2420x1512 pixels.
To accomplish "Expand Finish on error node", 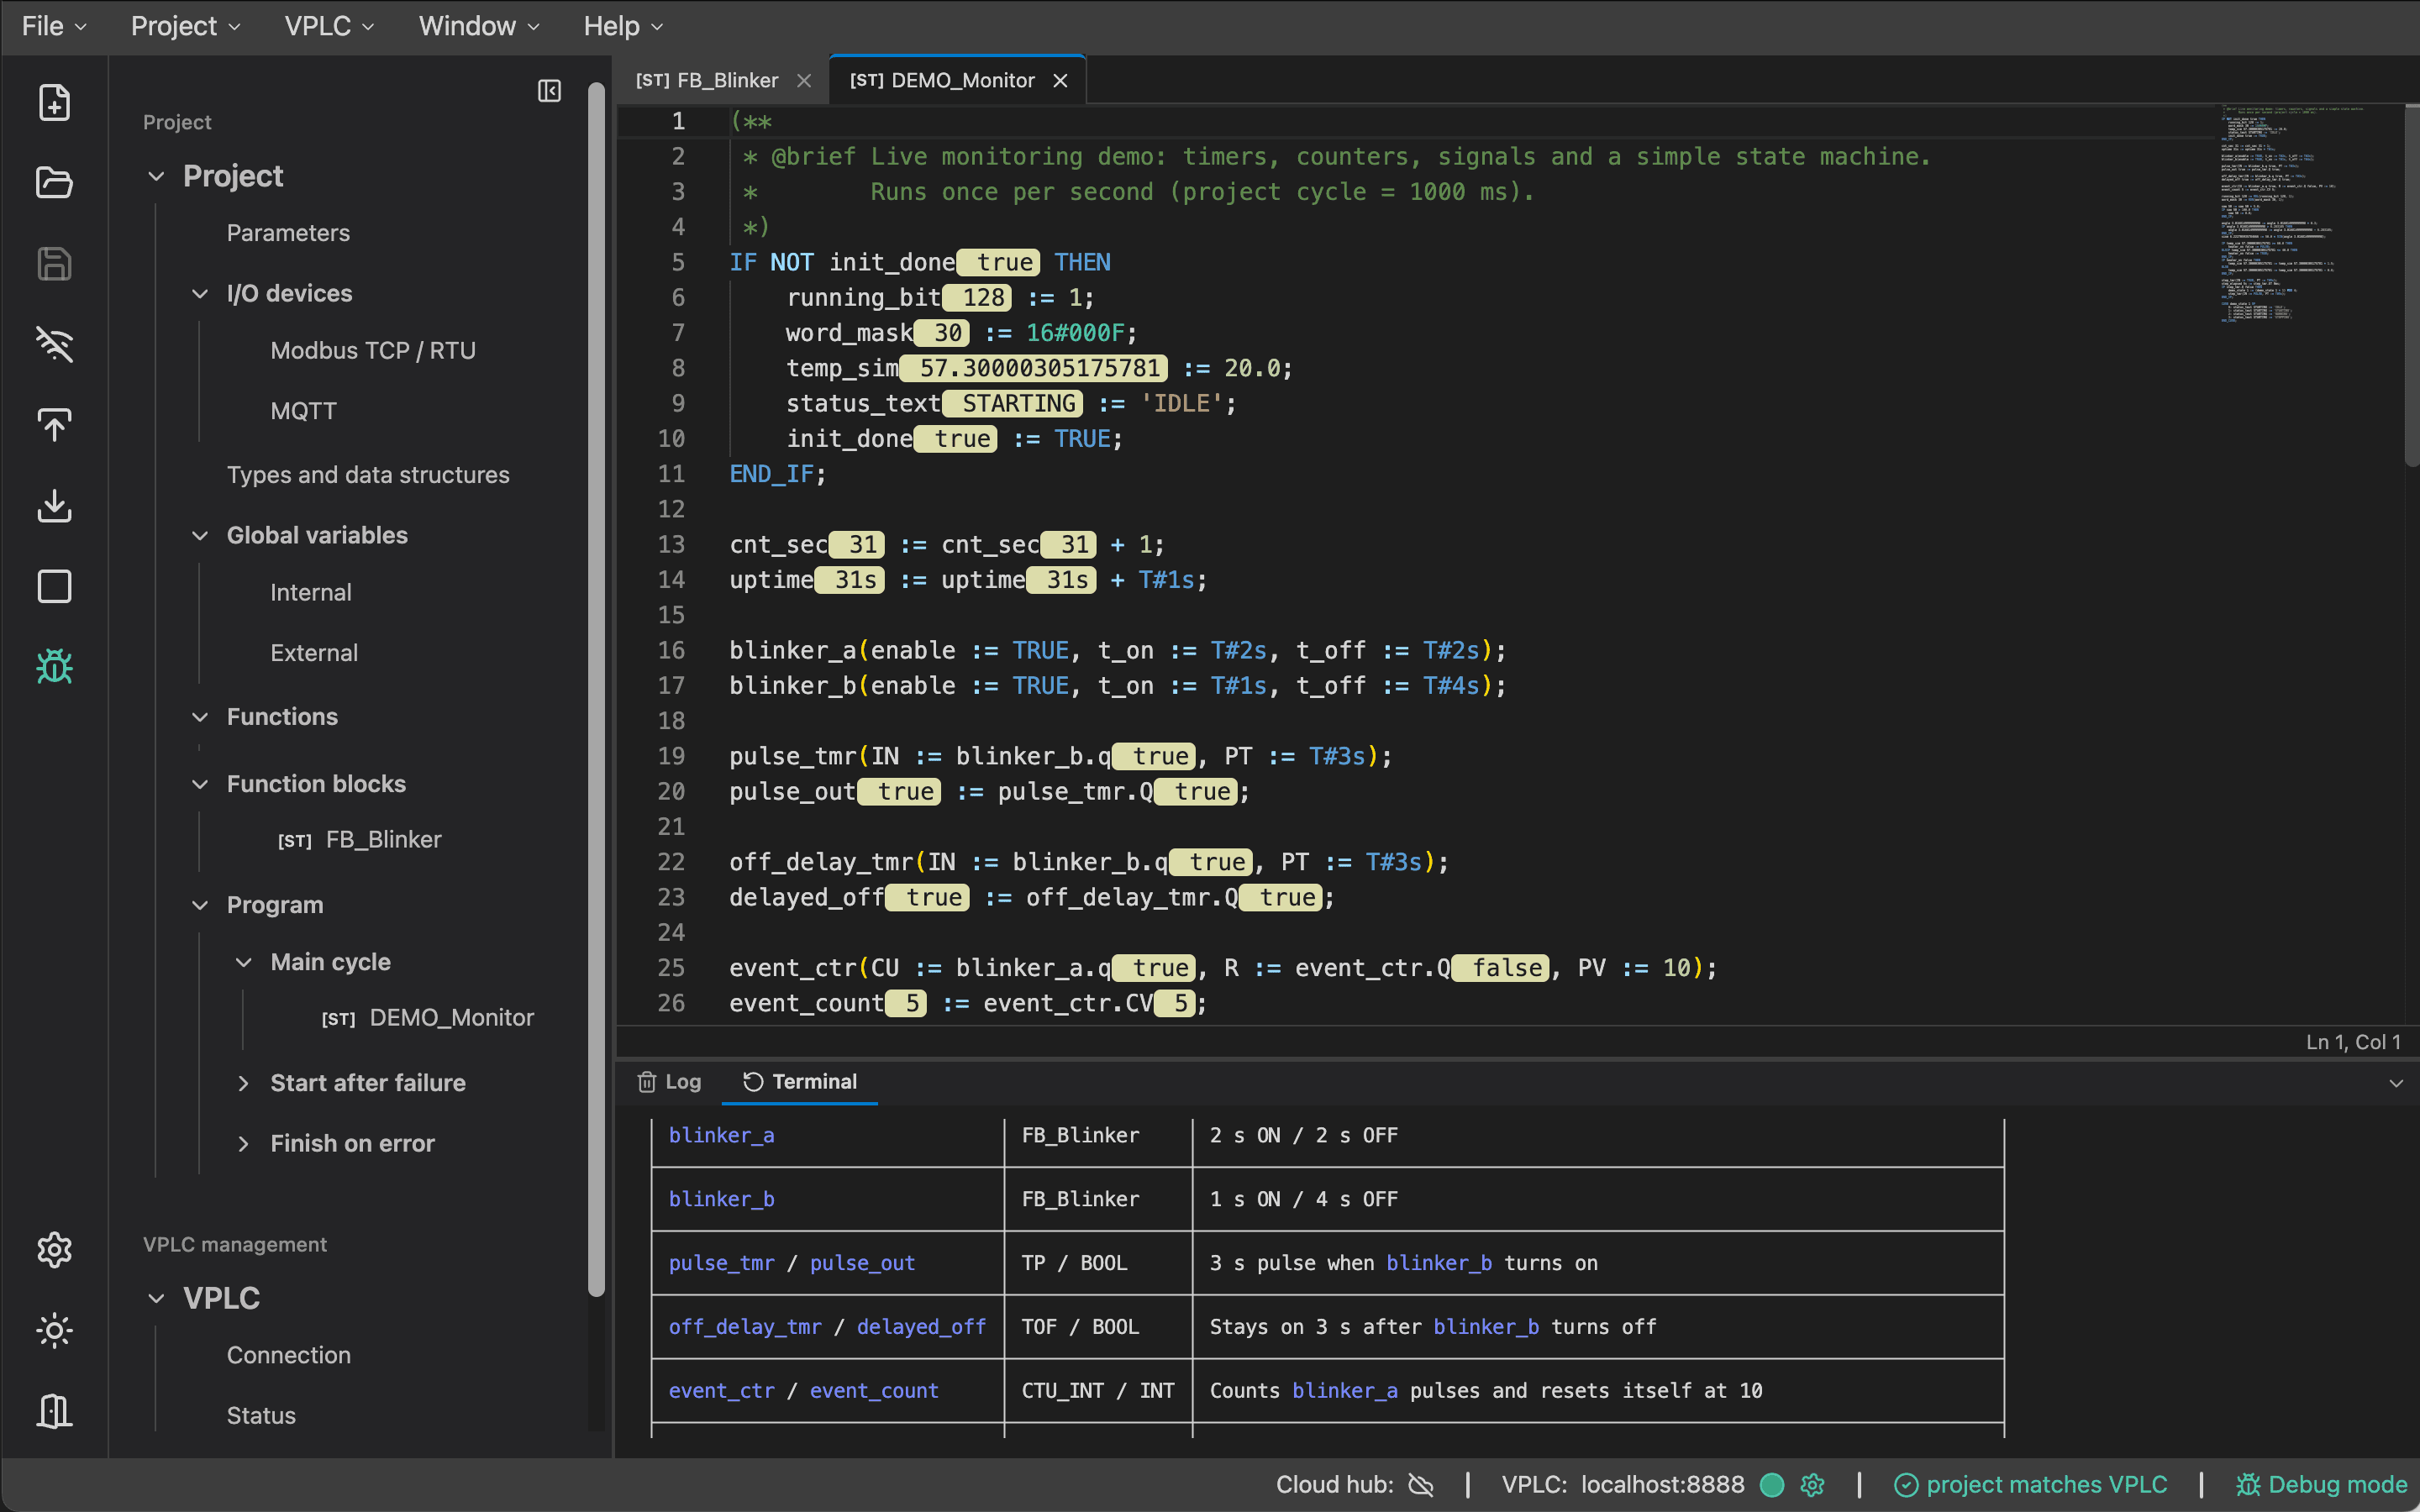I will point(243,1143).
